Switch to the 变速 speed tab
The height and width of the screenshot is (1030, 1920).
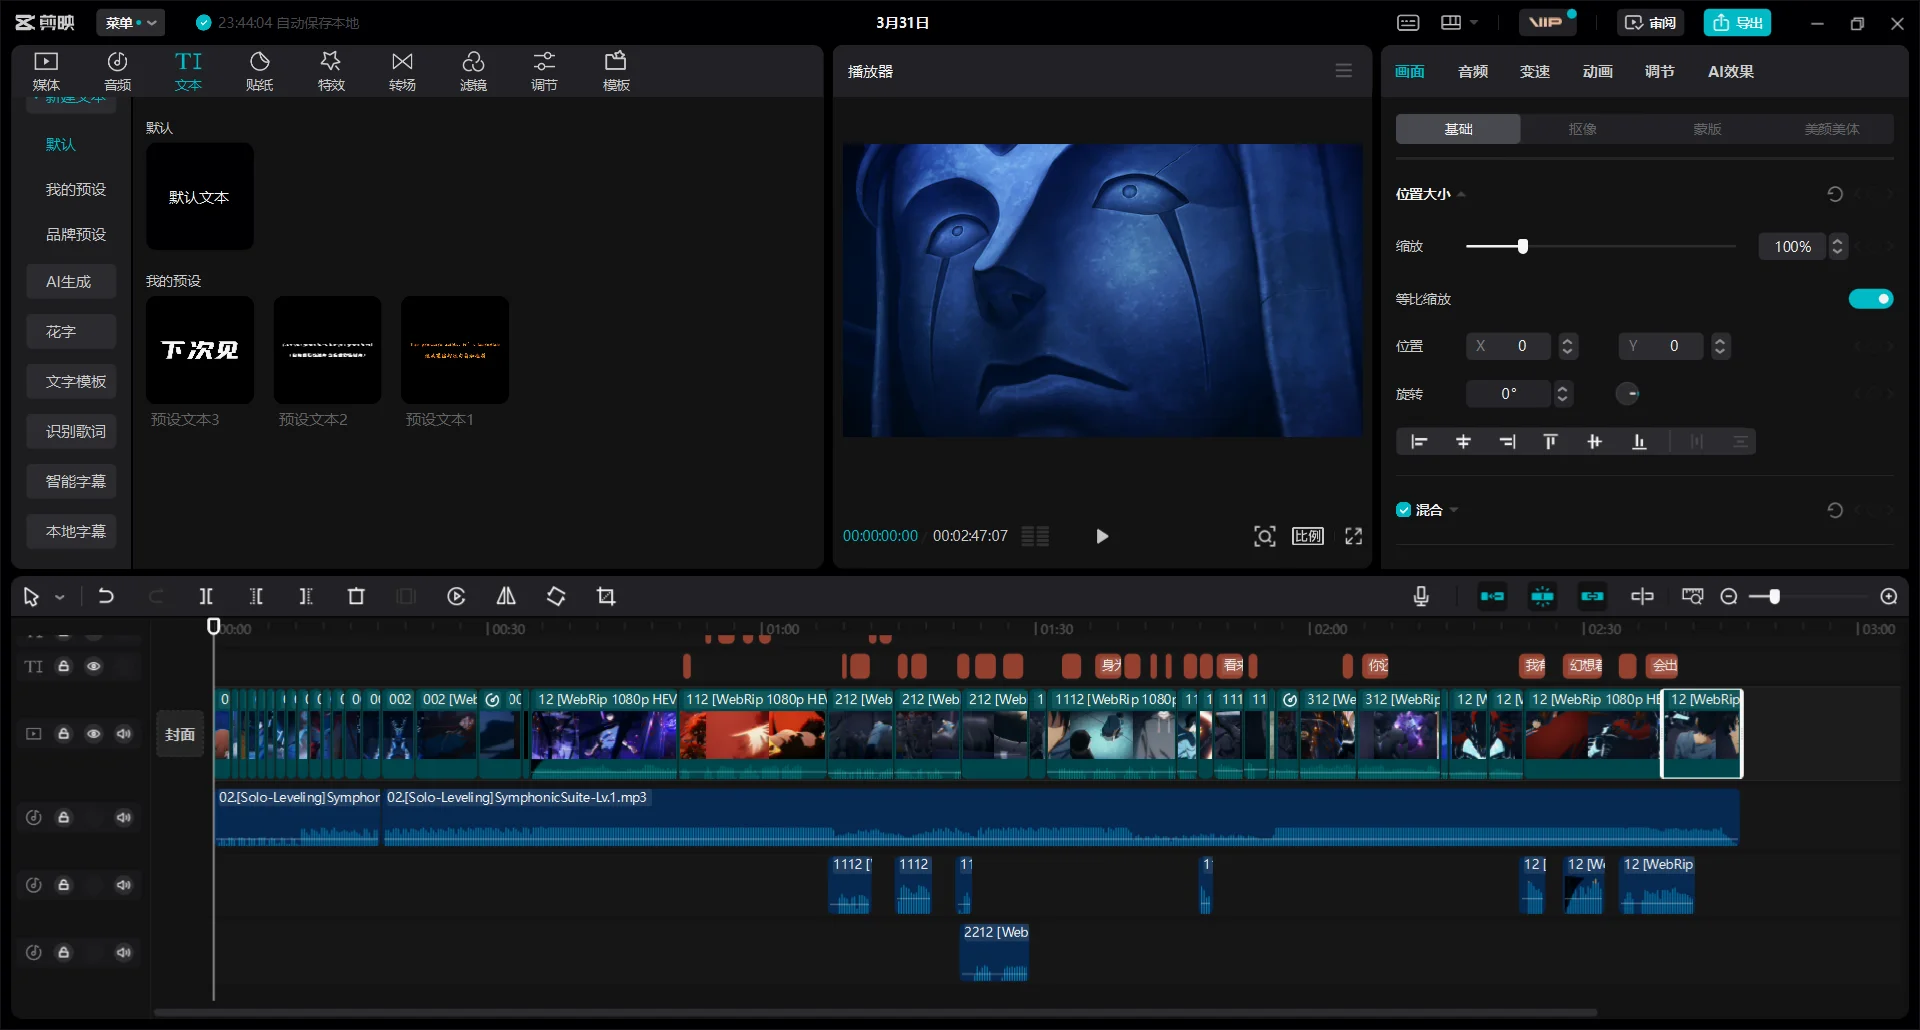pos(1535,71)
